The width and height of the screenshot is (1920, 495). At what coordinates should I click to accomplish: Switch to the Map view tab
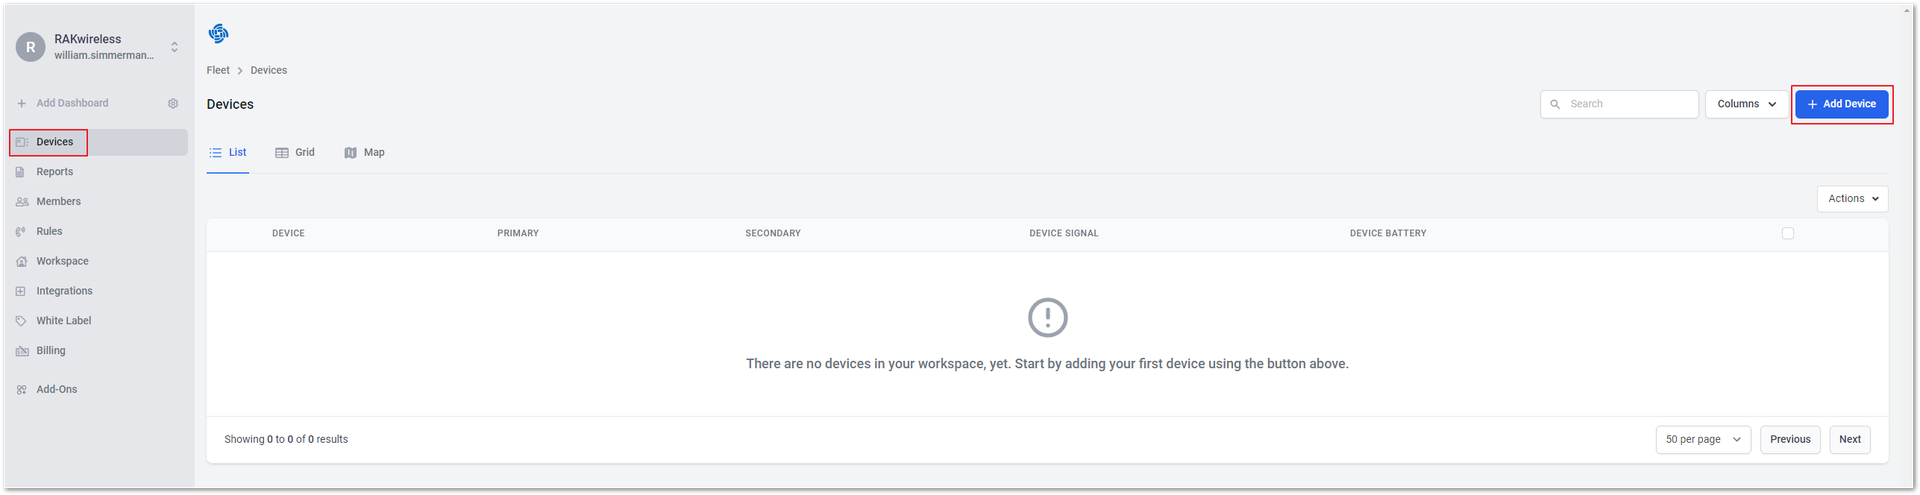(x=365, y=153)
